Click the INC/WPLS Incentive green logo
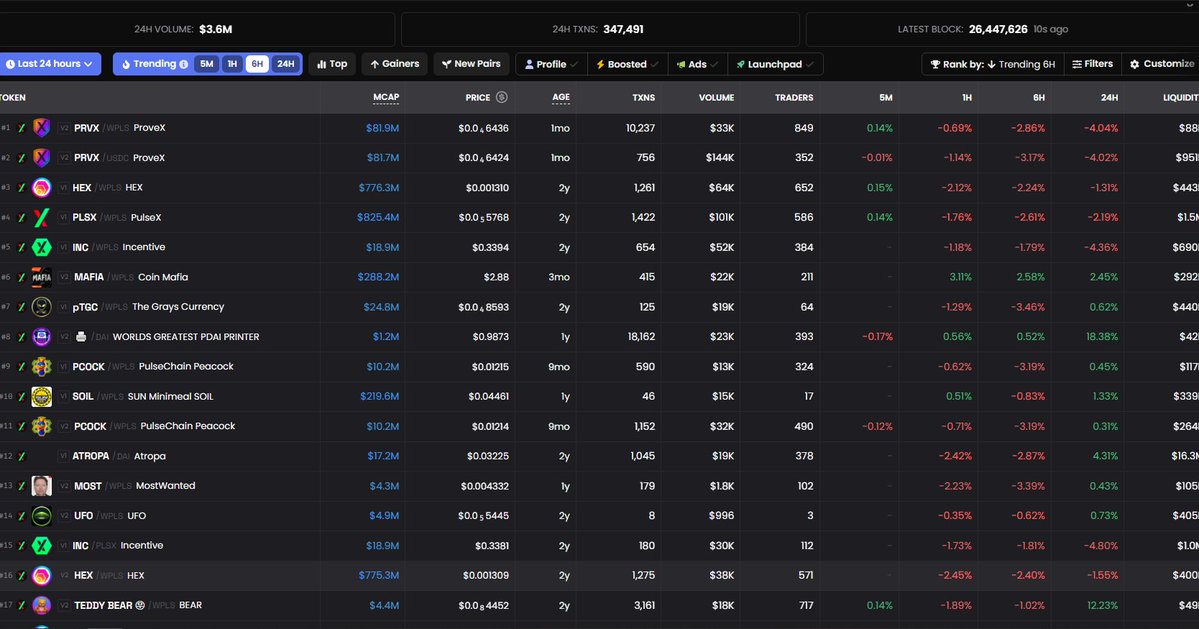The width and height of the screenshot is (1199, 629). 41,247
